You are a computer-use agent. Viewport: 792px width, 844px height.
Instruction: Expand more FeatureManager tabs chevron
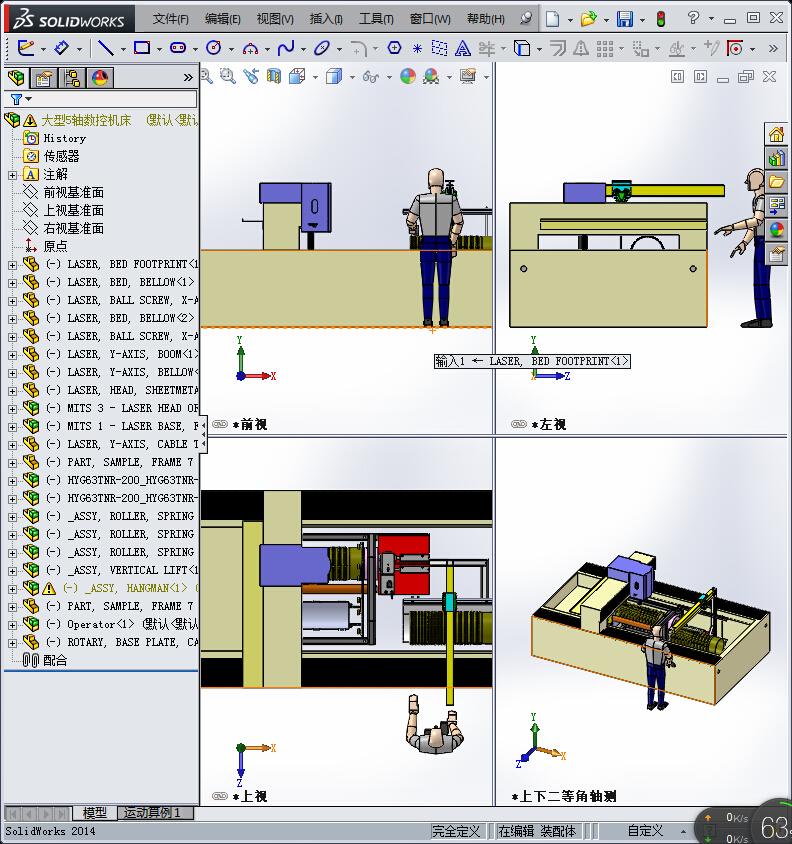point(187,78)
